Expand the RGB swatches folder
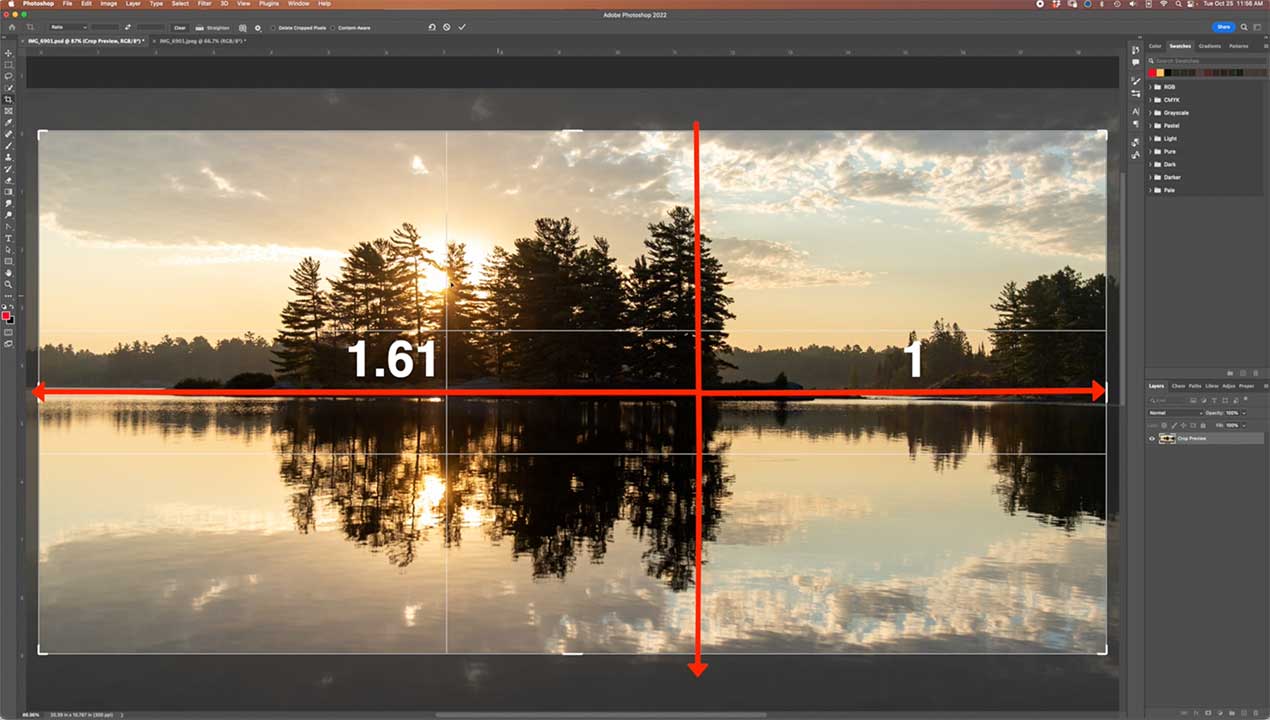This screenshot has height=720, width=1270. 1150,87
